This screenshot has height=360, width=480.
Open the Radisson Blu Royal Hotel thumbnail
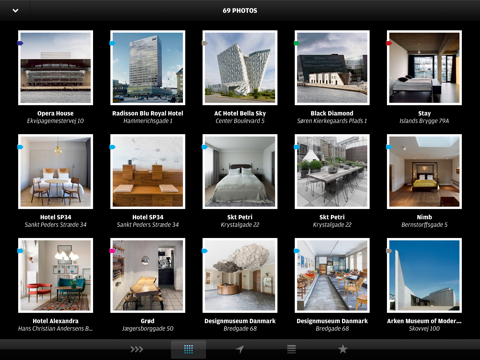[148, 68]
